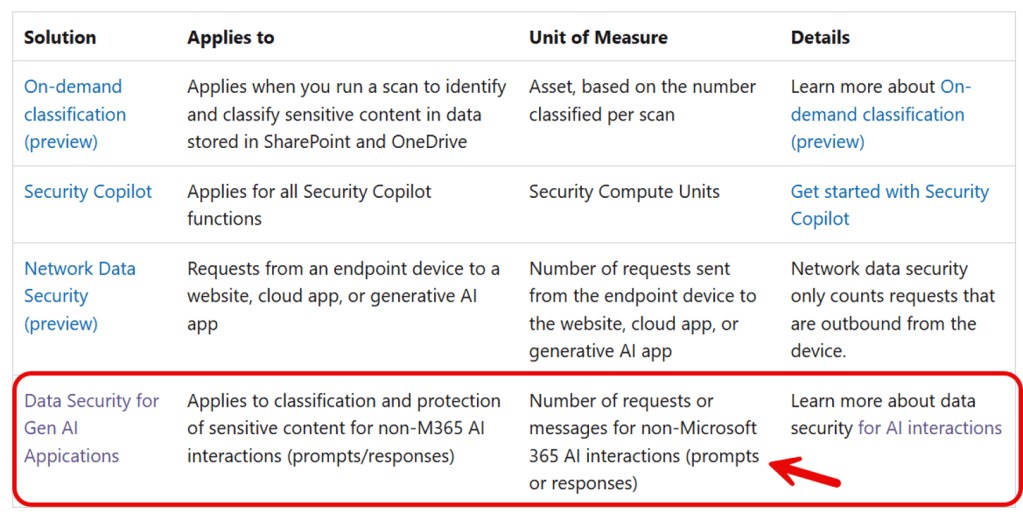1023x520 pixels.
Task: Click the Applies to column header
Action: pos(230,38)
